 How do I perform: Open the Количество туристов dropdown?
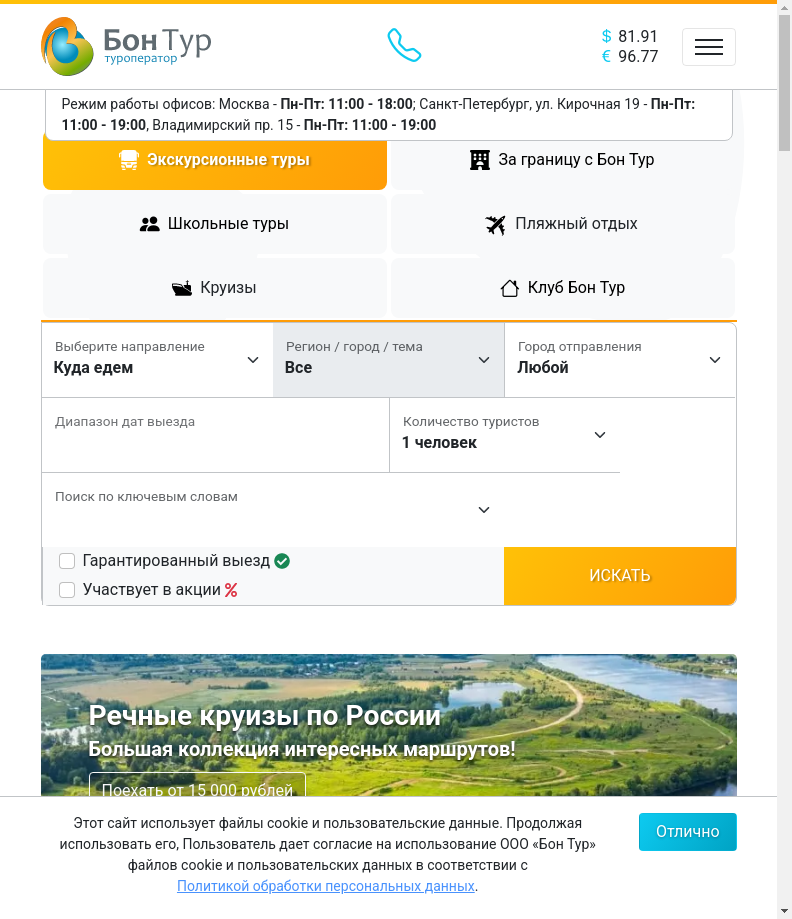(x=504, y=435)
